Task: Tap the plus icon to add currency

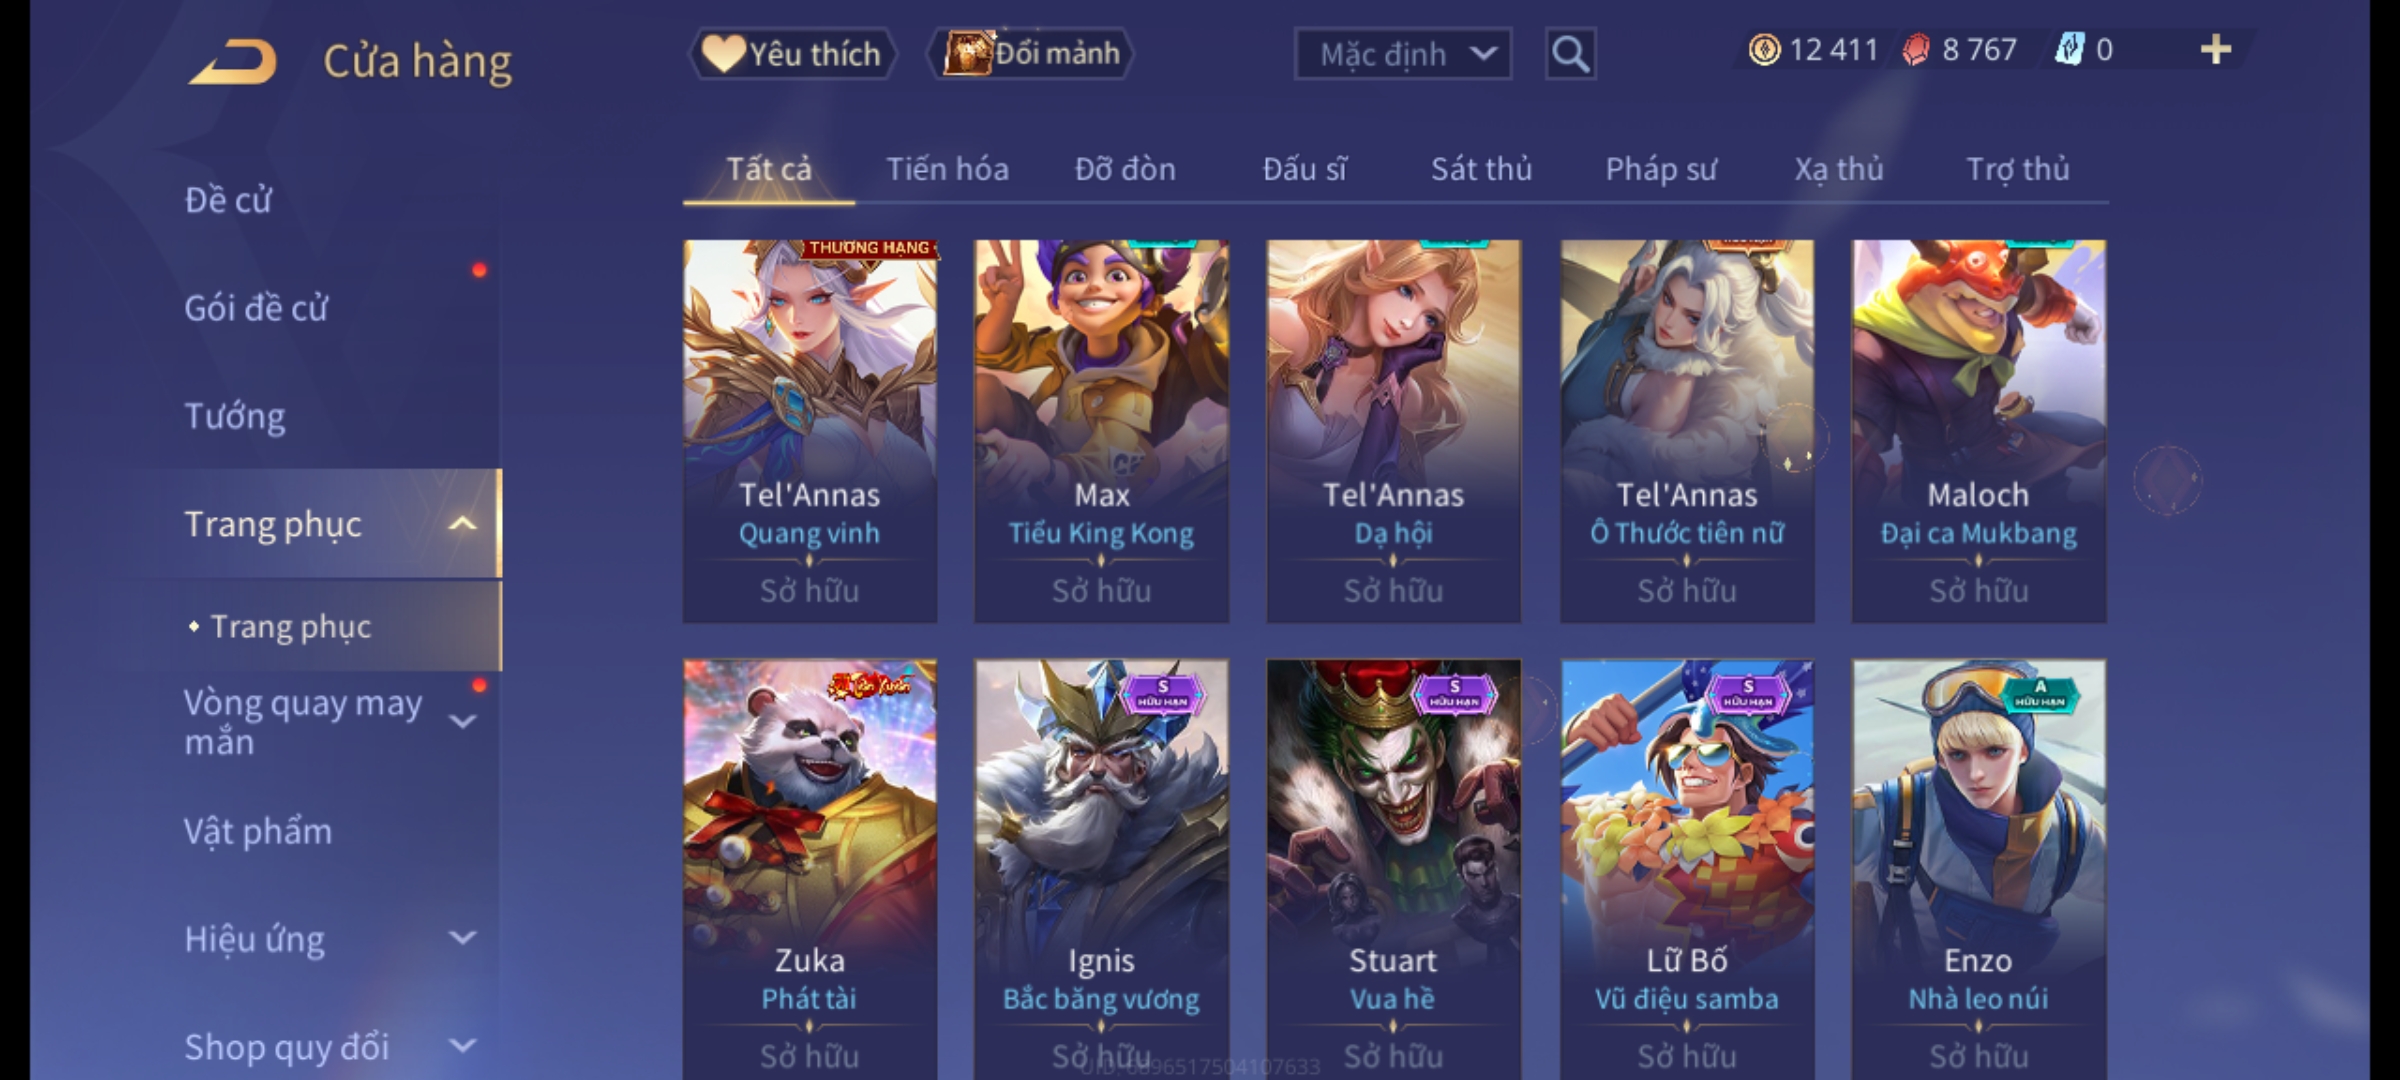Action: pyautogui.click(x=2216, y=49)
